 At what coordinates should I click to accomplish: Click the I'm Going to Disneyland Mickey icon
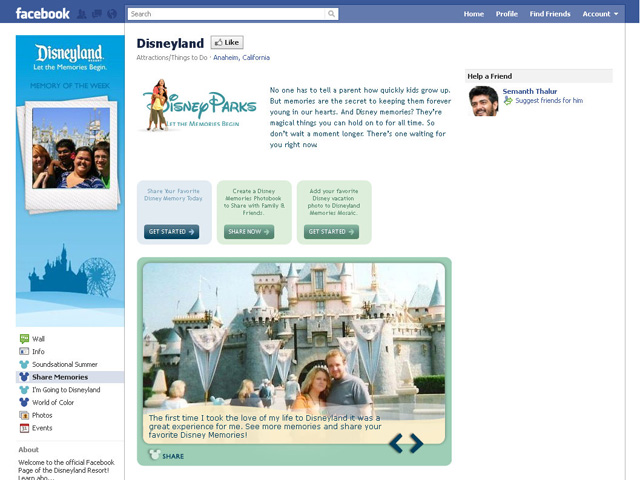[x=24, y=389]
